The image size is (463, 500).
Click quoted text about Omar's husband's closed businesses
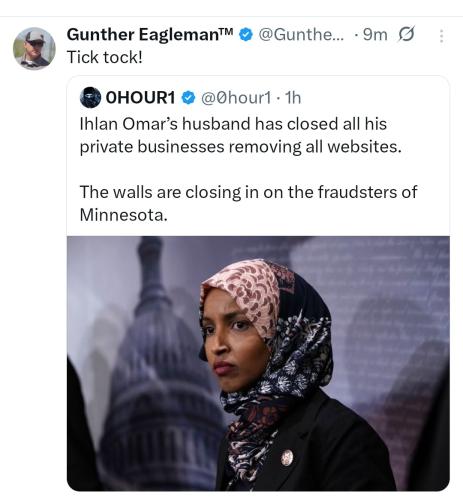coord(240,135)
